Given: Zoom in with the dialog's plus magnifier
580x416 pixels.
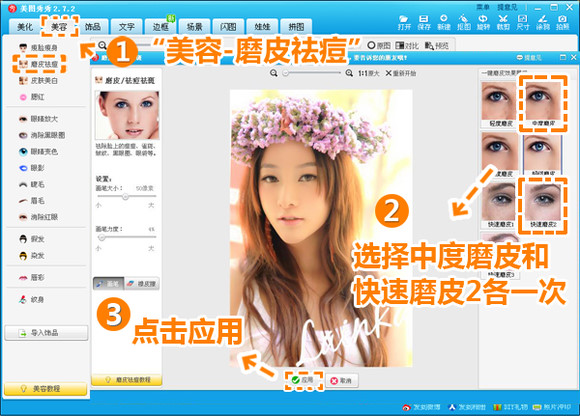Looking at the screenshot, I should [349, 73].
